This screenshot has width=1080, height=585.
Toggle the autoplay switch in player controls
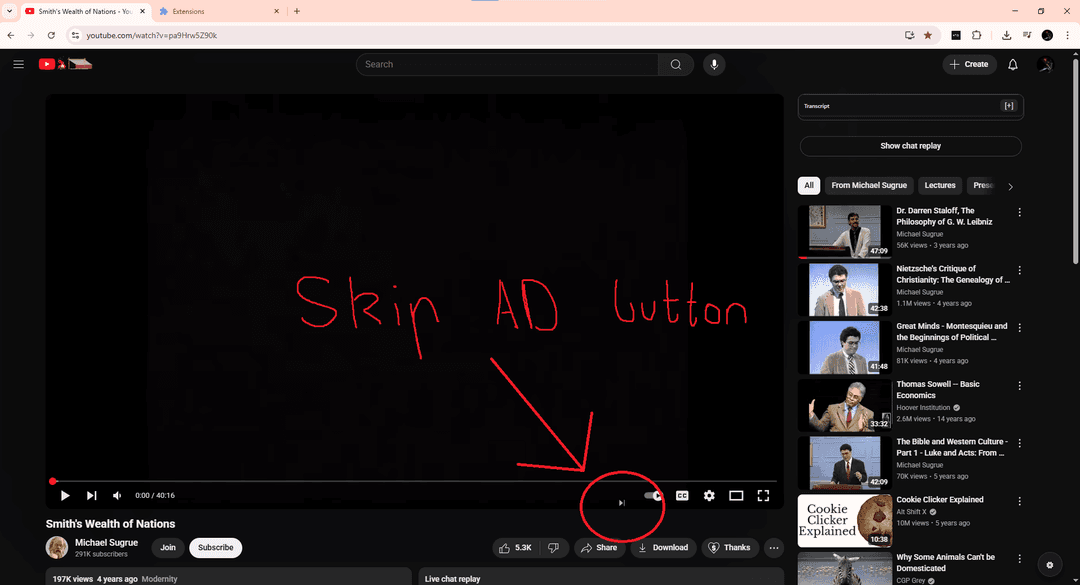click(653, 495)
